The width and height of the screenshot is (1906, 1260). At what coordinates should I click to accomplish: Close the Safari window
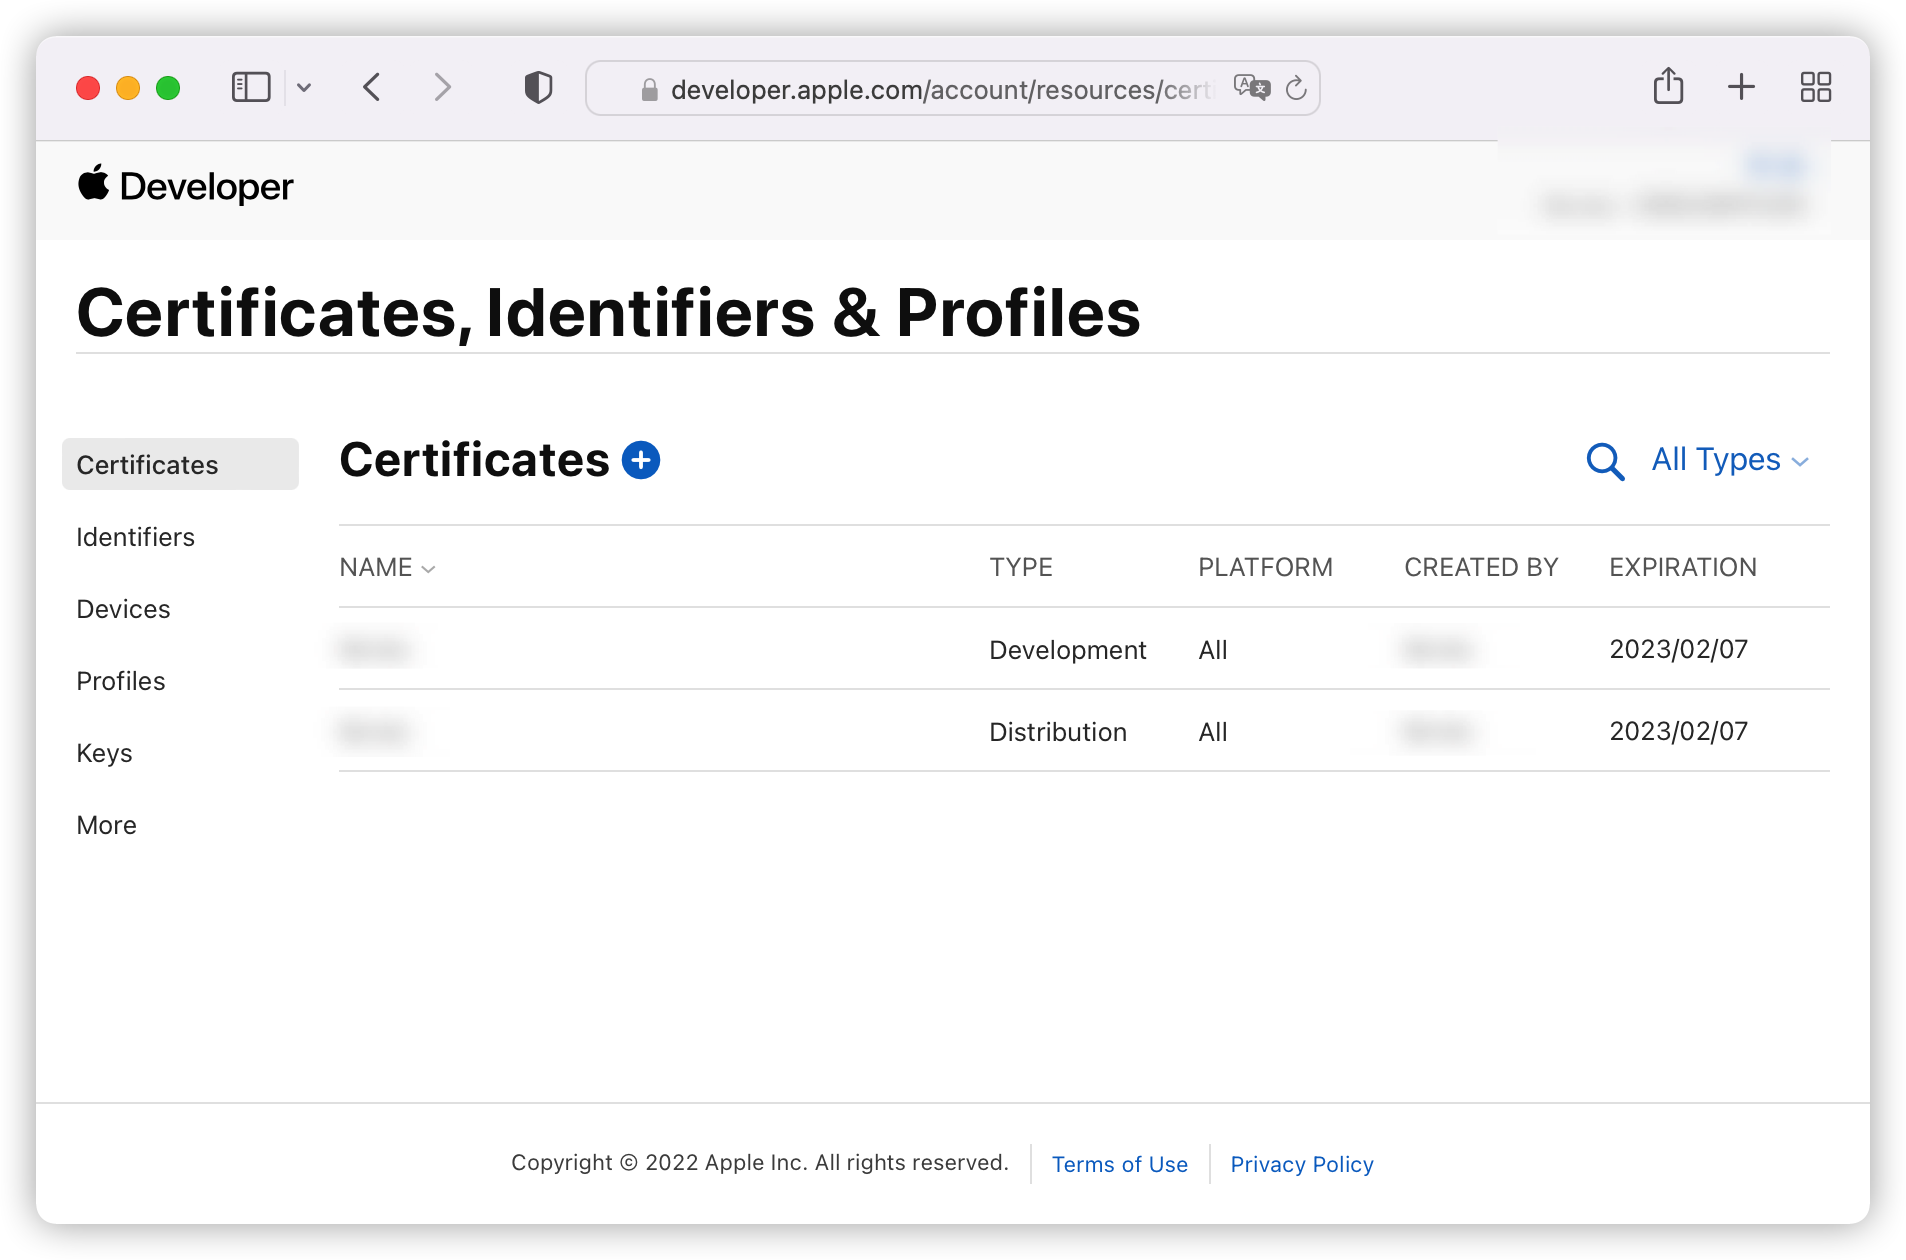88,88
